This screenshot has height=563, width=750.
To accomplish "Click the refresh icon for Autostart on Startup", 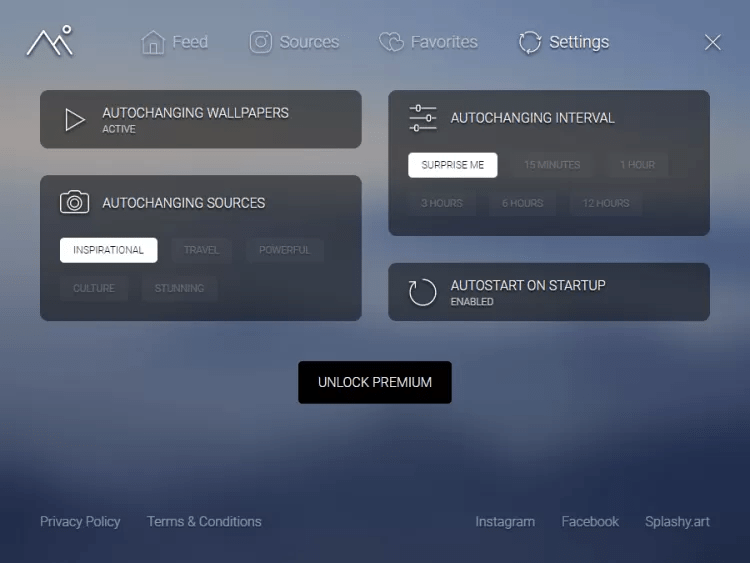I will [423, 292].
